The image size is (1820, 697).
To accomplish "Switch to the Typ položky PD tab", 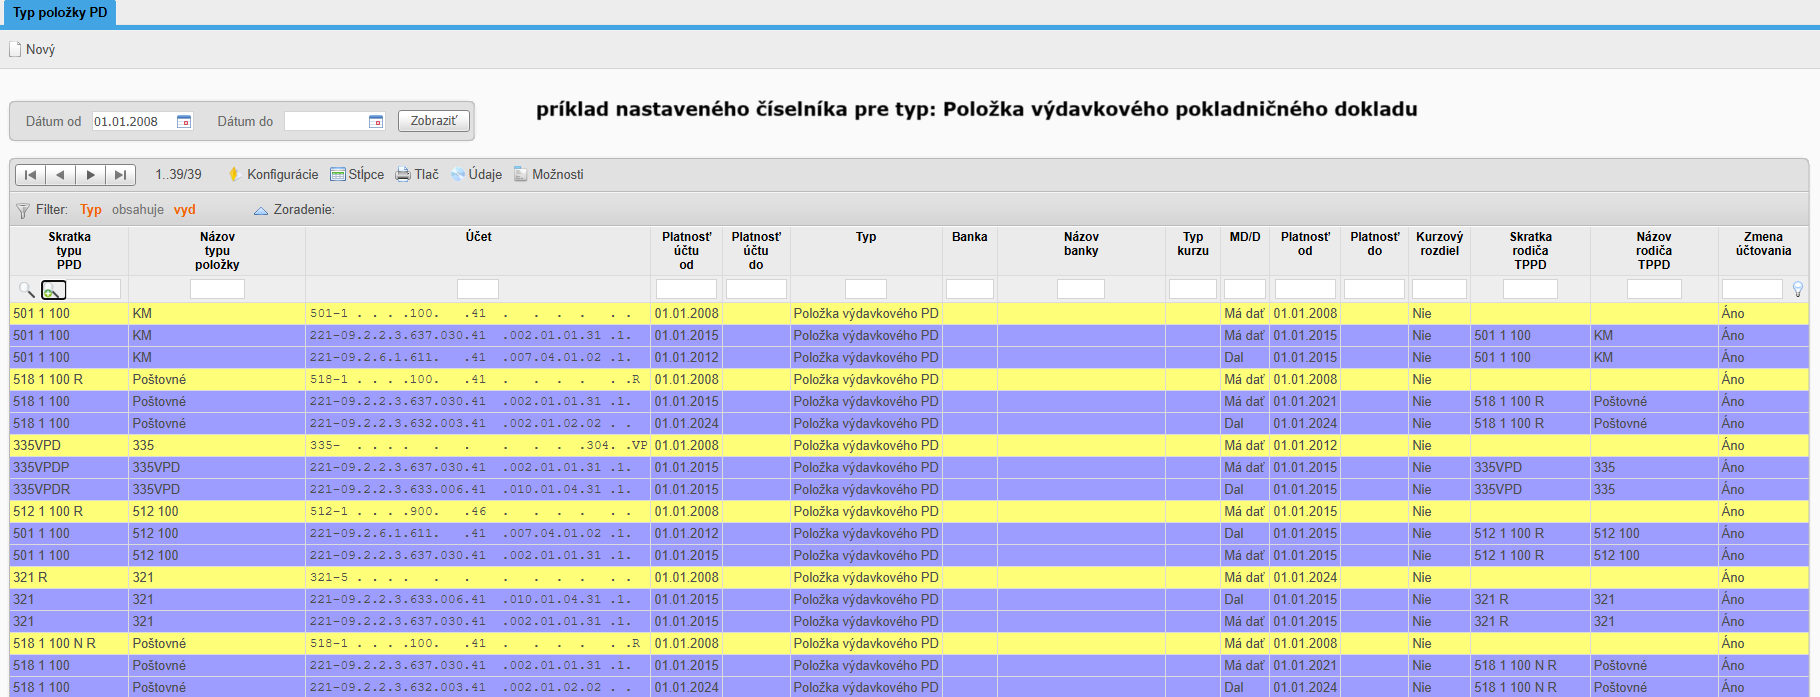I will click(60, 13).
